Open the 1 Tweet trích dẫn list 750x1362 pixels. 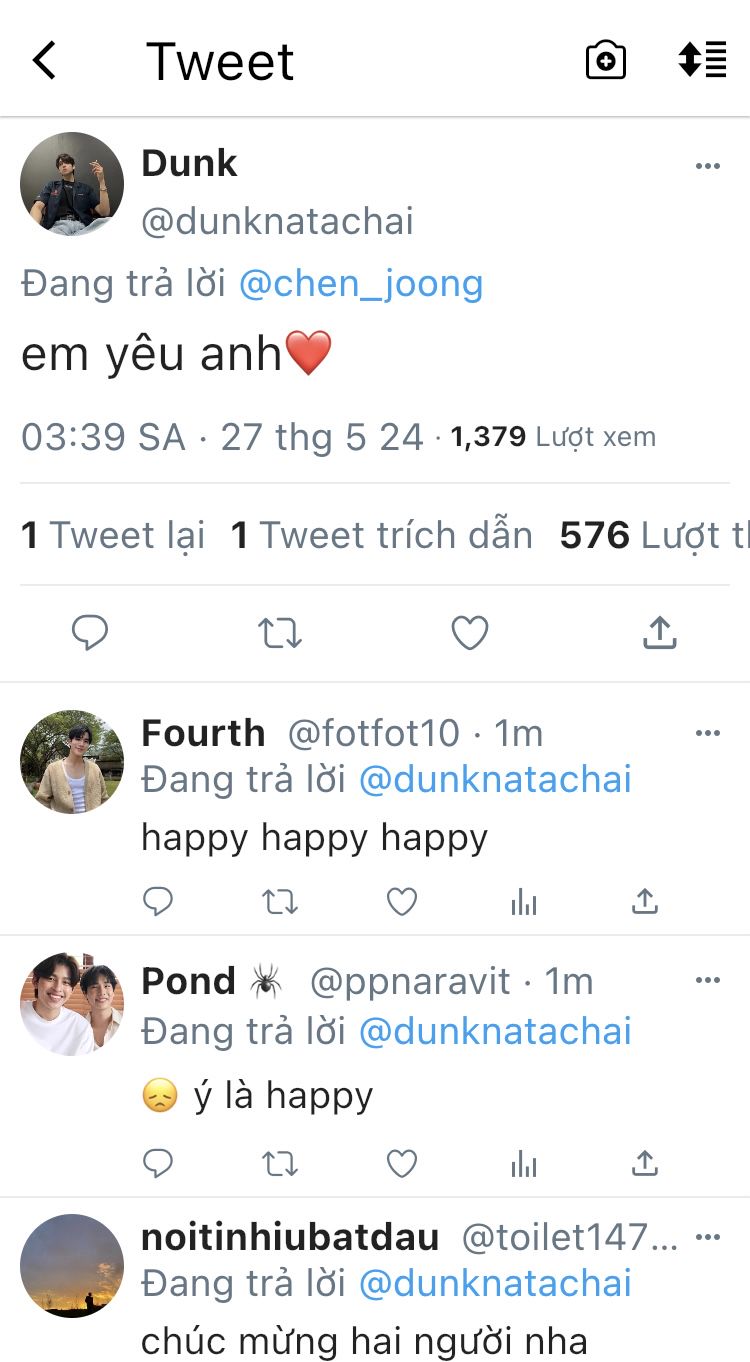(381, 536)
